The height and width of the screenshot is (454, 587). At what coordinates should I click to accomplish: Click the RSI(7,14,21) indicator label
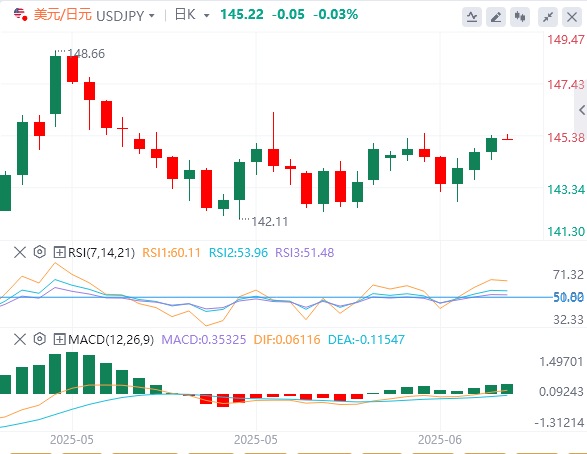pos(101,253)
